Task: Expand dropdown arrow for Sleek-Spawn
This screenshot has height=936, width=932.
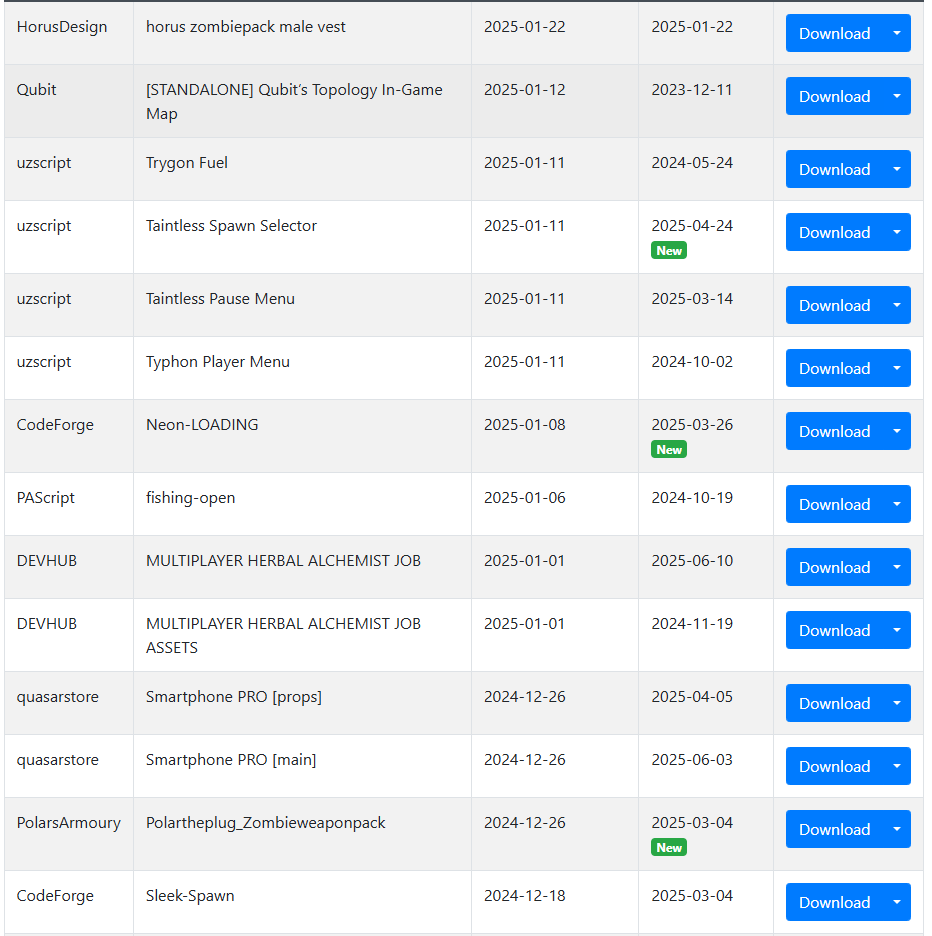Action: (x=897, y=902)
